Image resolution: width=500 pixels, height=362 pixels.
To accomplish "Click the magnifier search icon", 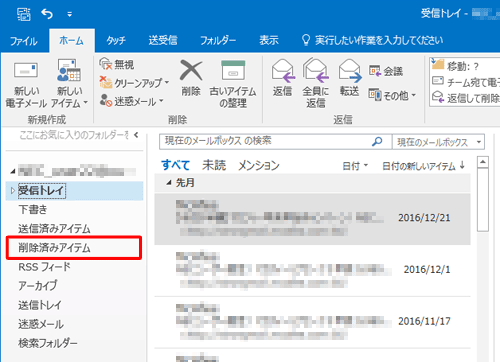I will (x=377, y=142).
